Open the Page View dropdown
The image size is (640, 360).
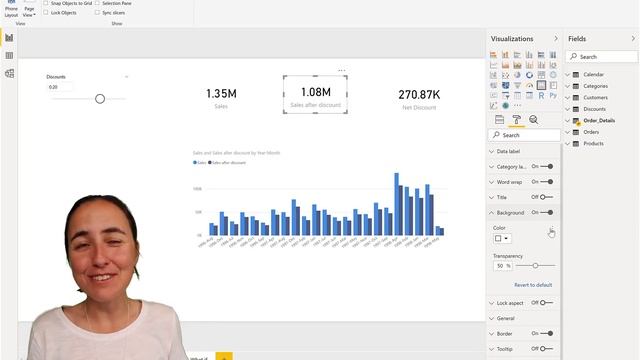pos(29,10)
